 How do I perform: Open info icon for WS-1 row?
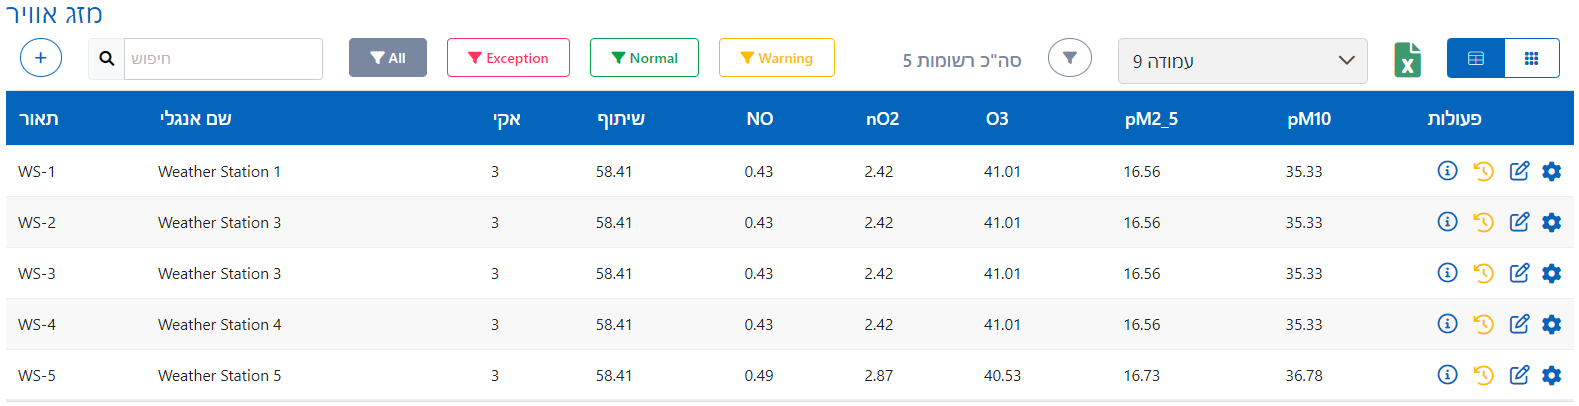click(1447, 171)
